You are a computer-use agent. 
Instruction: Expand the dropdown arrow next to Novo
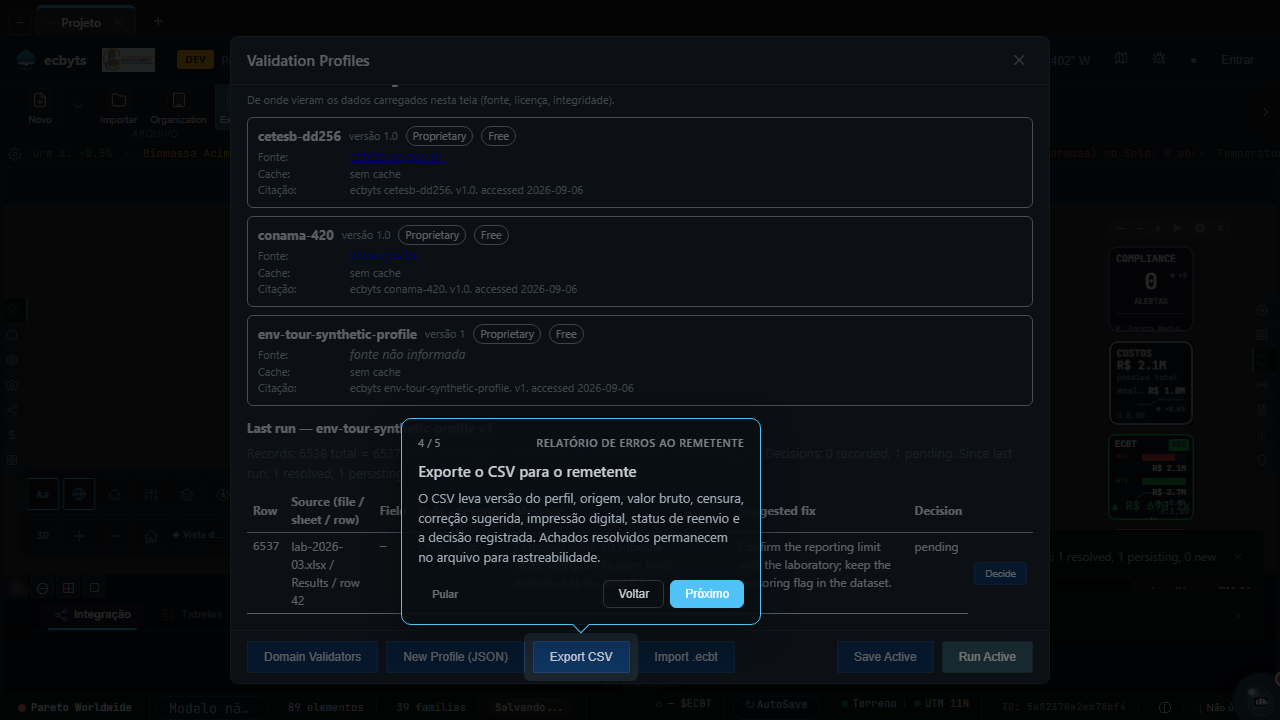[x=77, y=105]
